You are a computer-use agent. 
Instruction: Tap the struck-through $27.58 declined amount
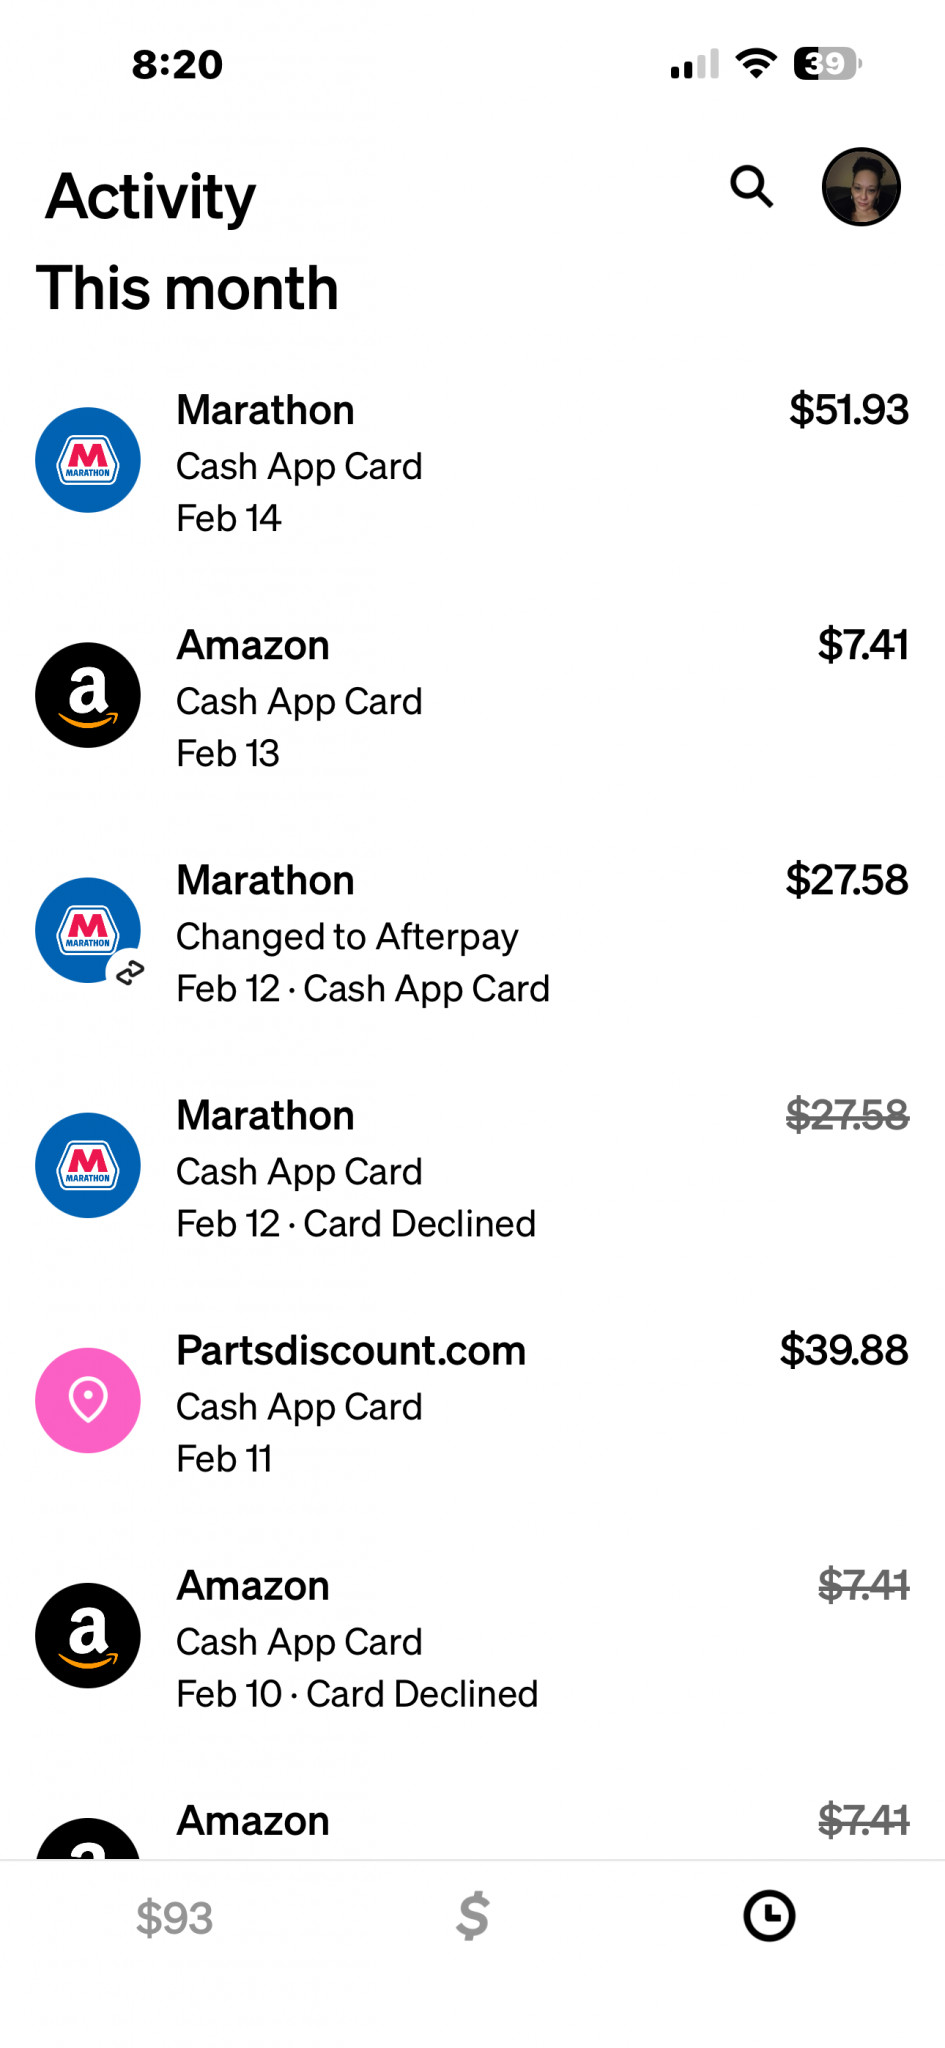point(847,1115)
